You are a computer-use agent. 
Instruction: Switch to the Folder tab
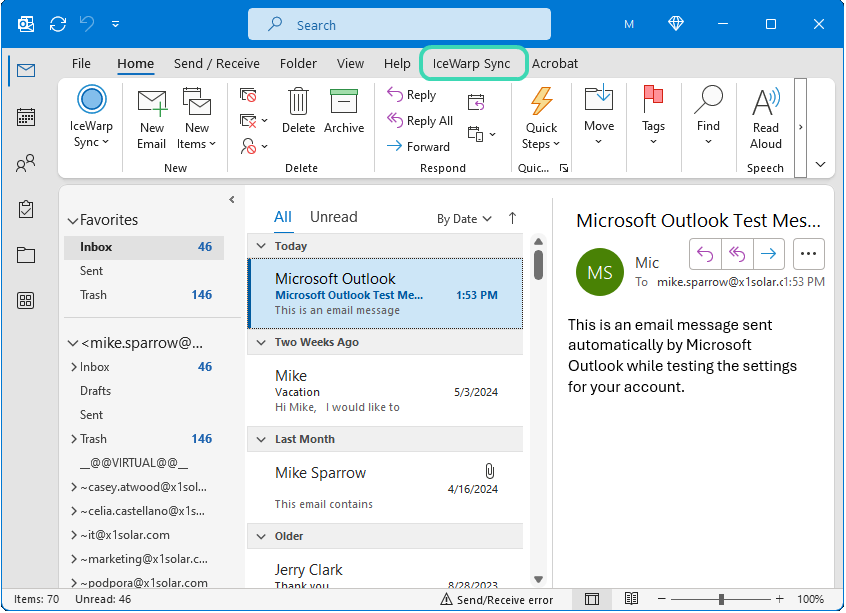click(298, 64)
